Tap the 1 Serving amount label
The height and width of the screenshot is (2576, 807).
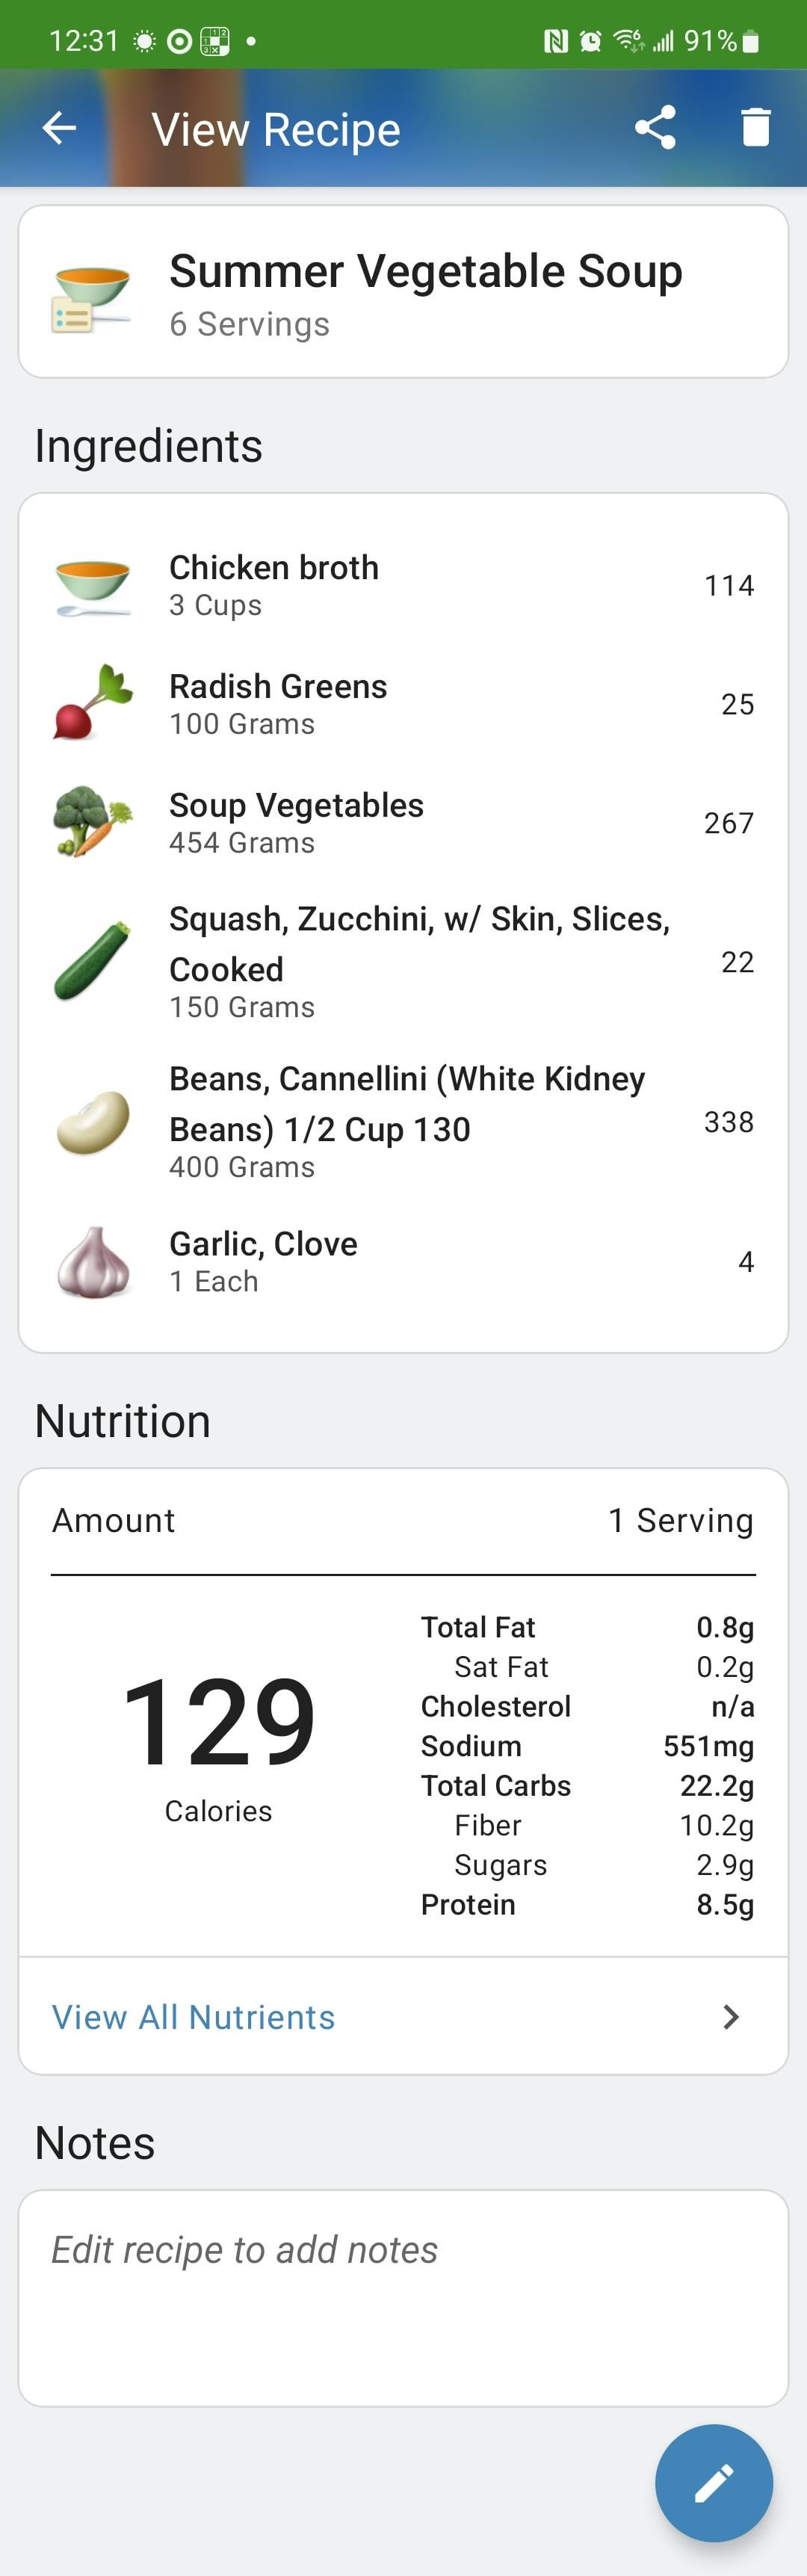(x=680, y=1520)
